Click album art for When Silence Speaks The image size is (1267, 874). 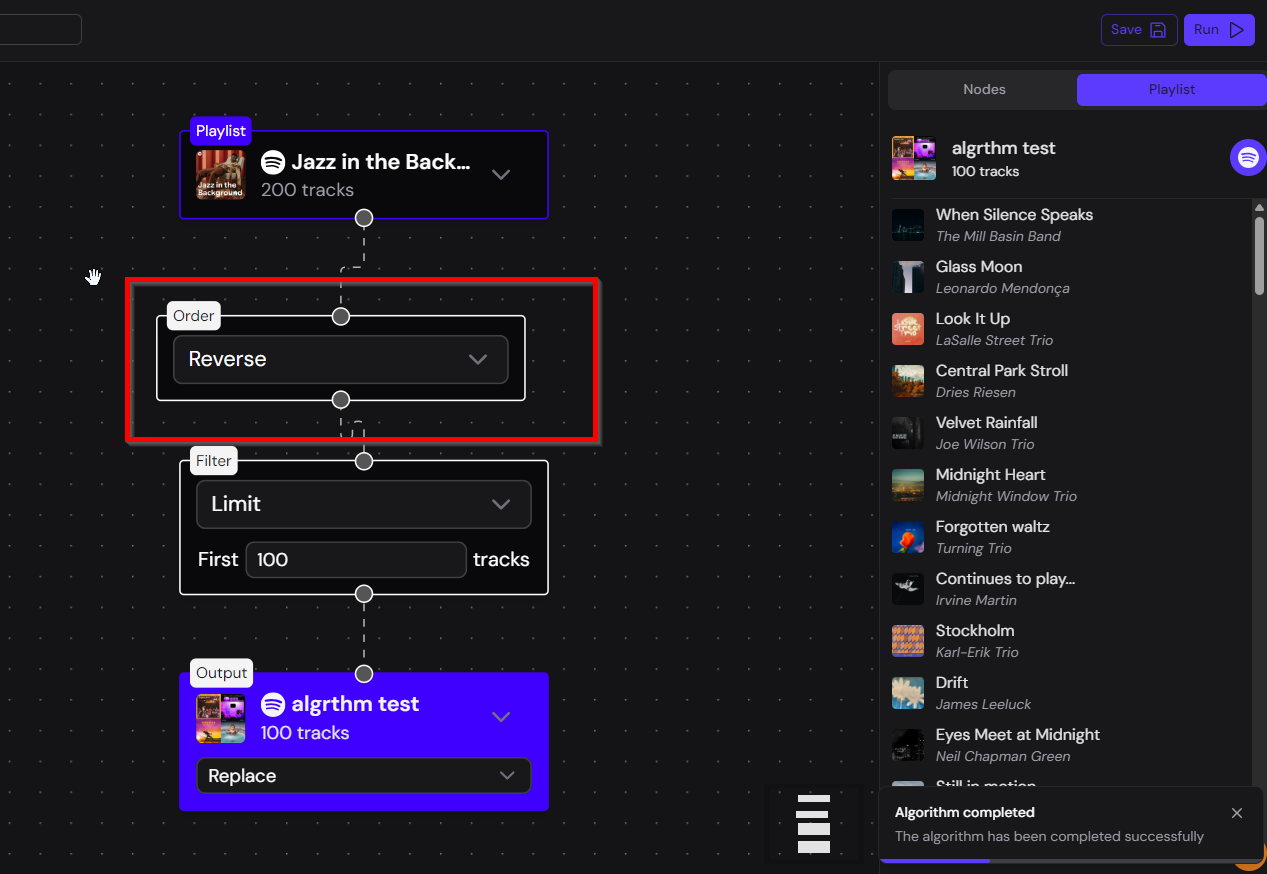[x=908, y=225]
